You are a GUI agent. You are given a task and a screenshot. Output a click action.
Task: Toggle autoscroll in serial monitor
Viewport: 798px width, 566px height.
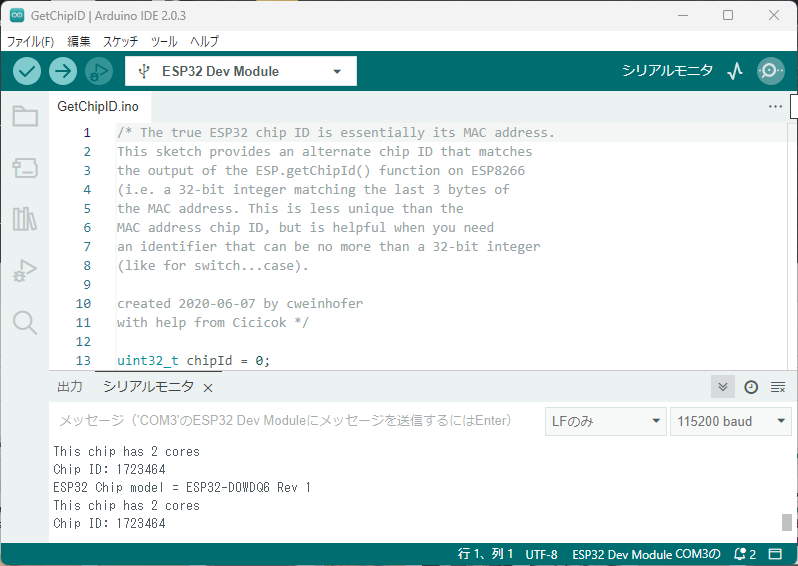[723, 387]
